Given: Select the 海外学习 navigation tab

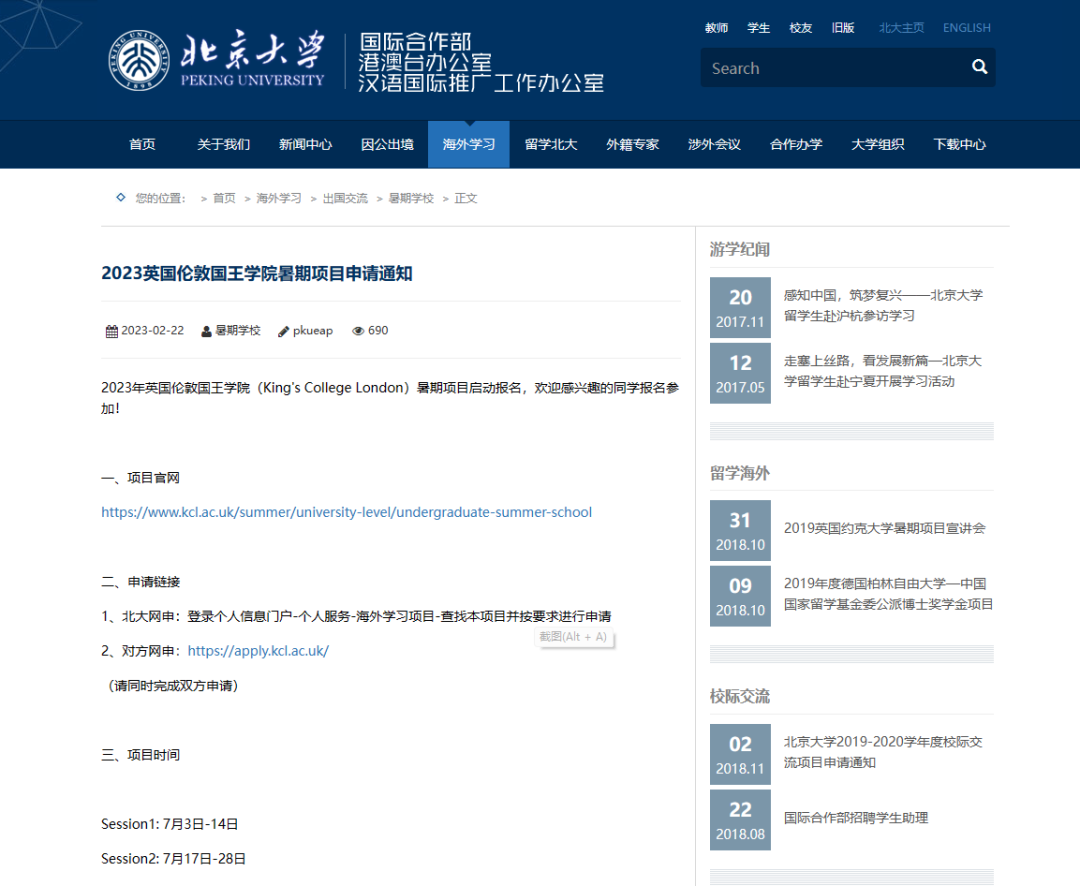Looking at the screenshot, I should 468,145.
